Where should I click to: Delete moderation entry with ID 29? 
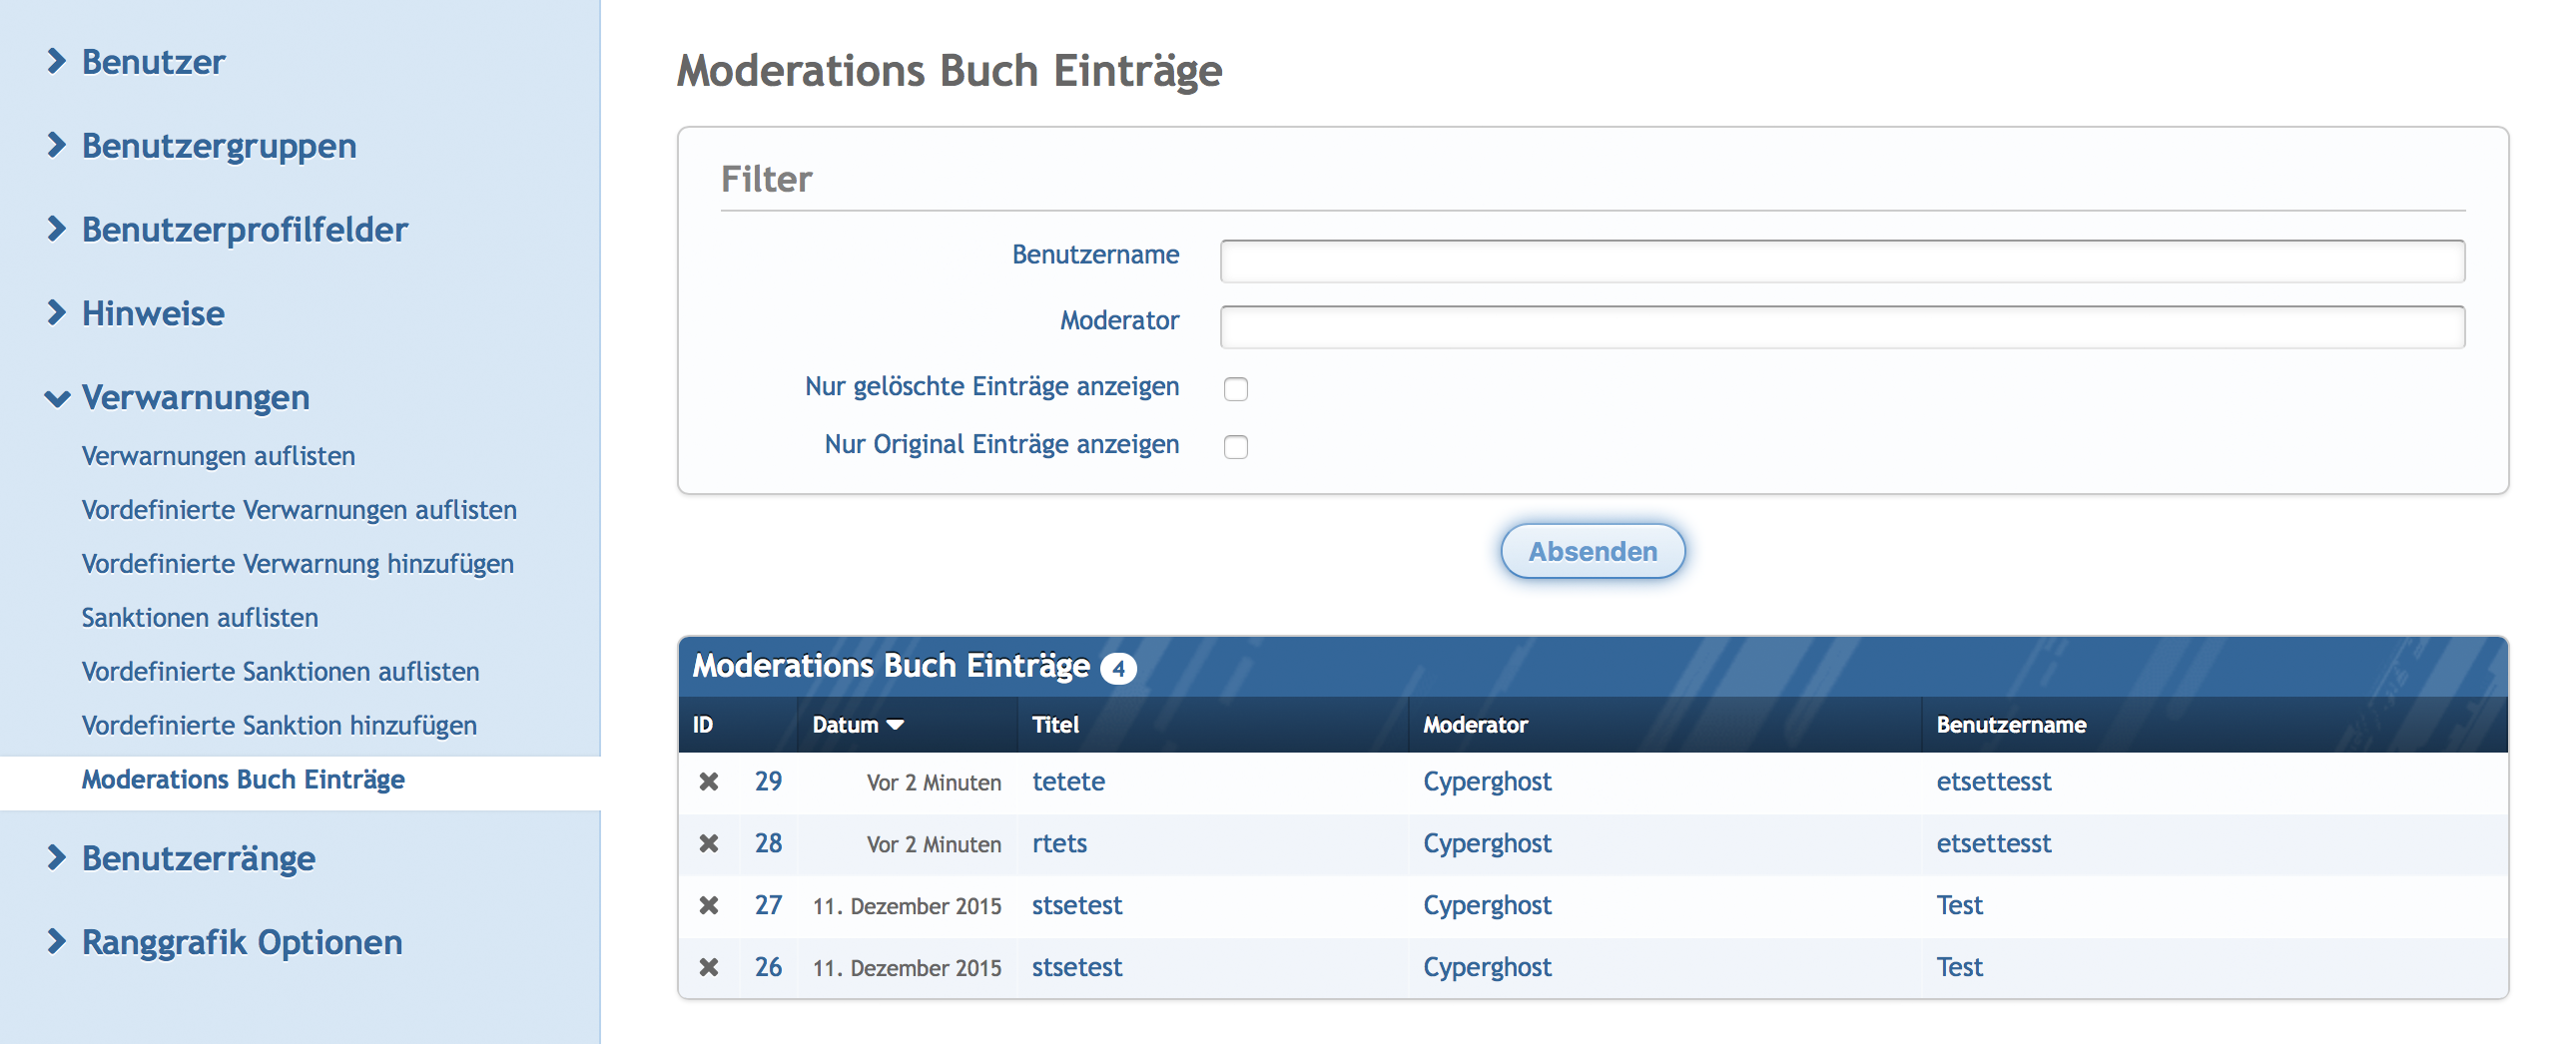pos(708,782)
